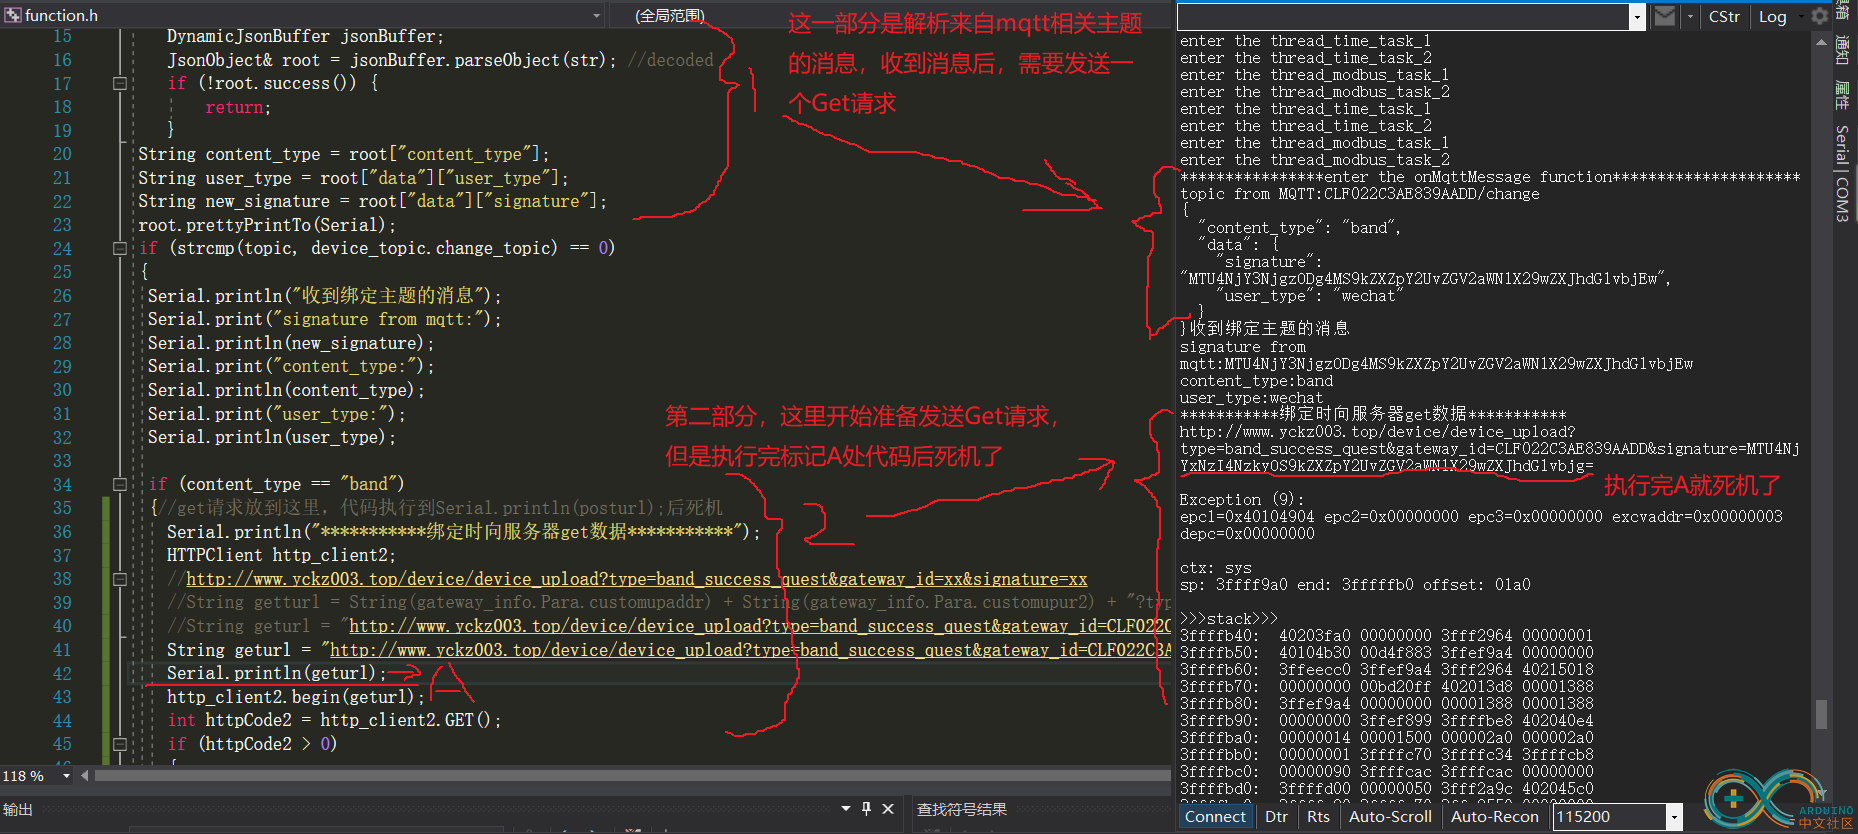
Task: Click line number 42 in gutter
Action: [62, 674]
